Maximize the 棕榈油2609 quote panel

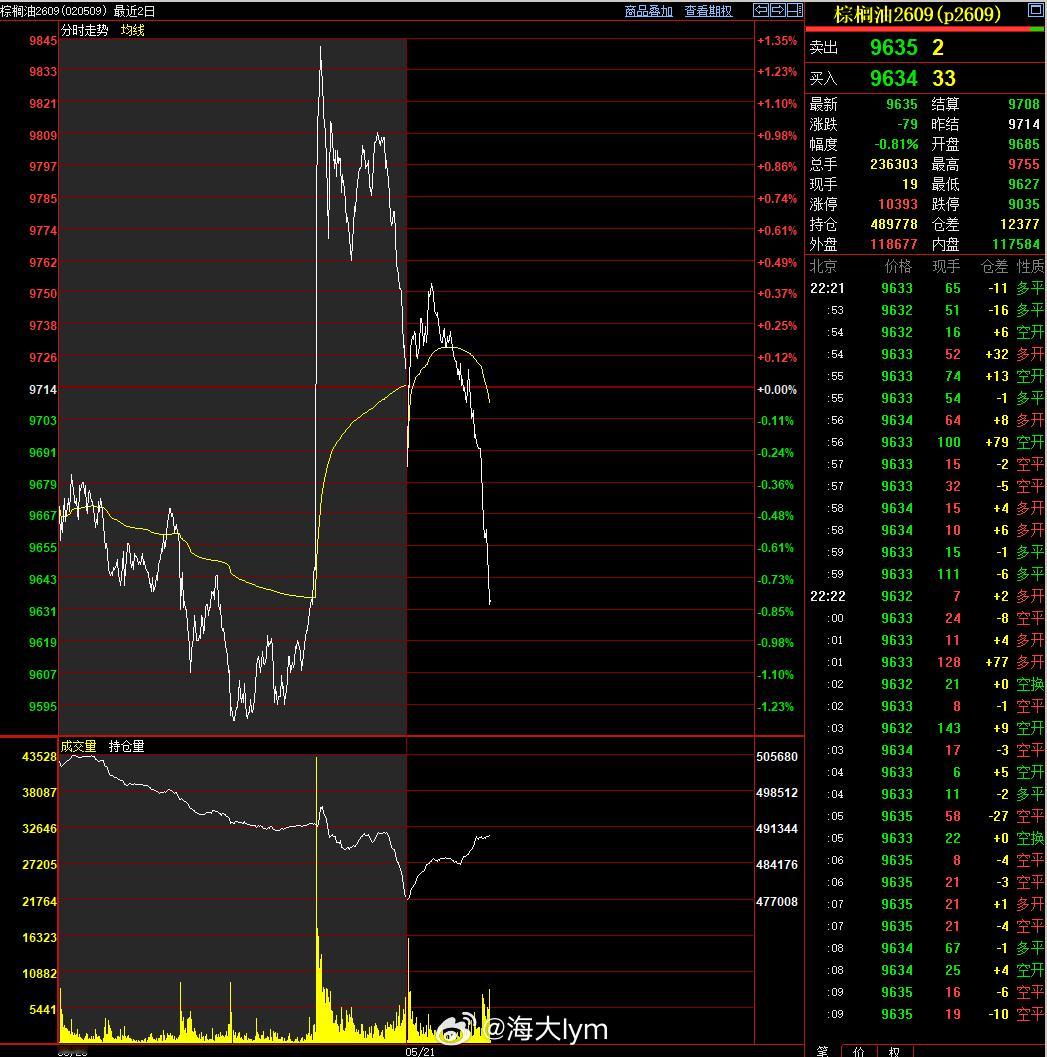1035,9
